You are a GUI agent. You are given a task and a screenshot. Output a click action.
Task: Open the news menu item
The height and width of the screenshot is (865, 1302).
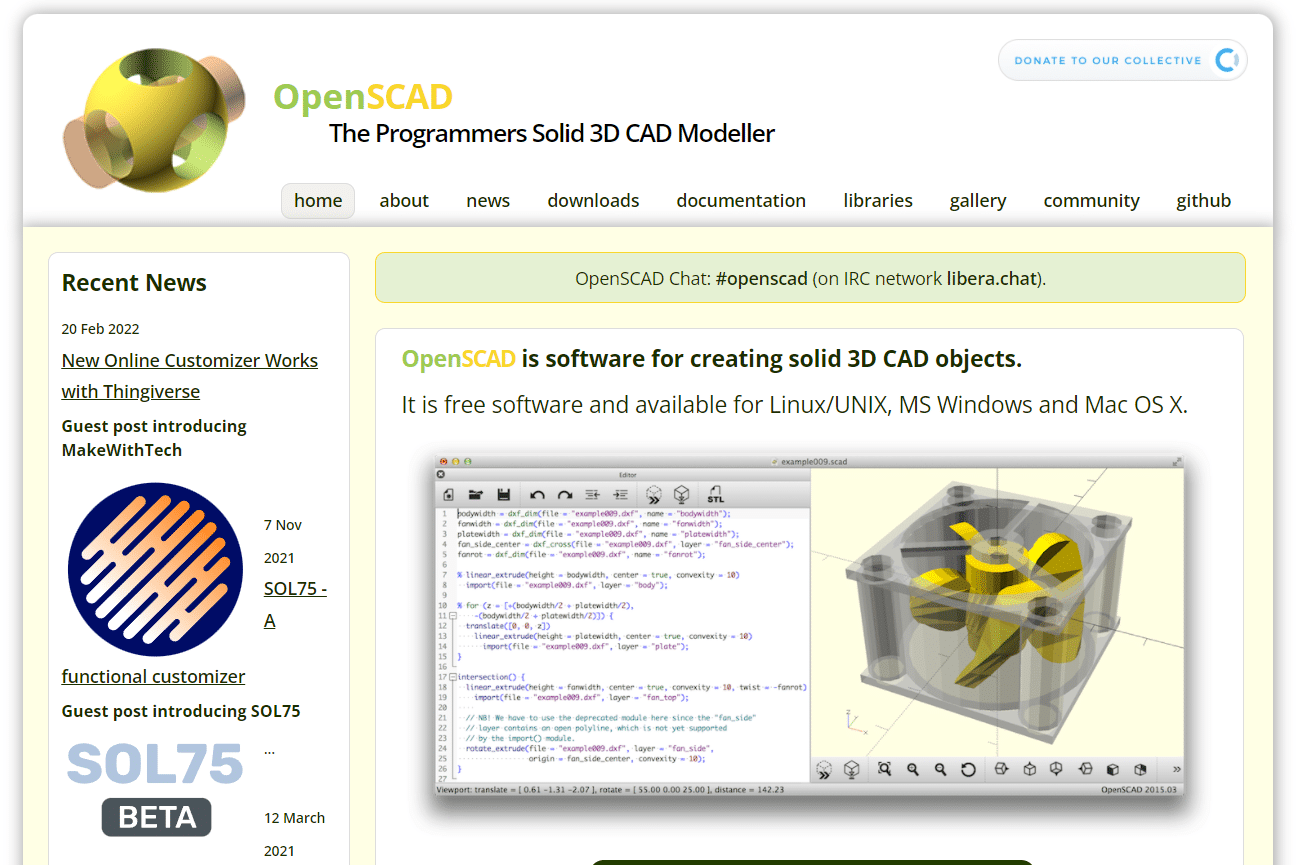(488, 200)
